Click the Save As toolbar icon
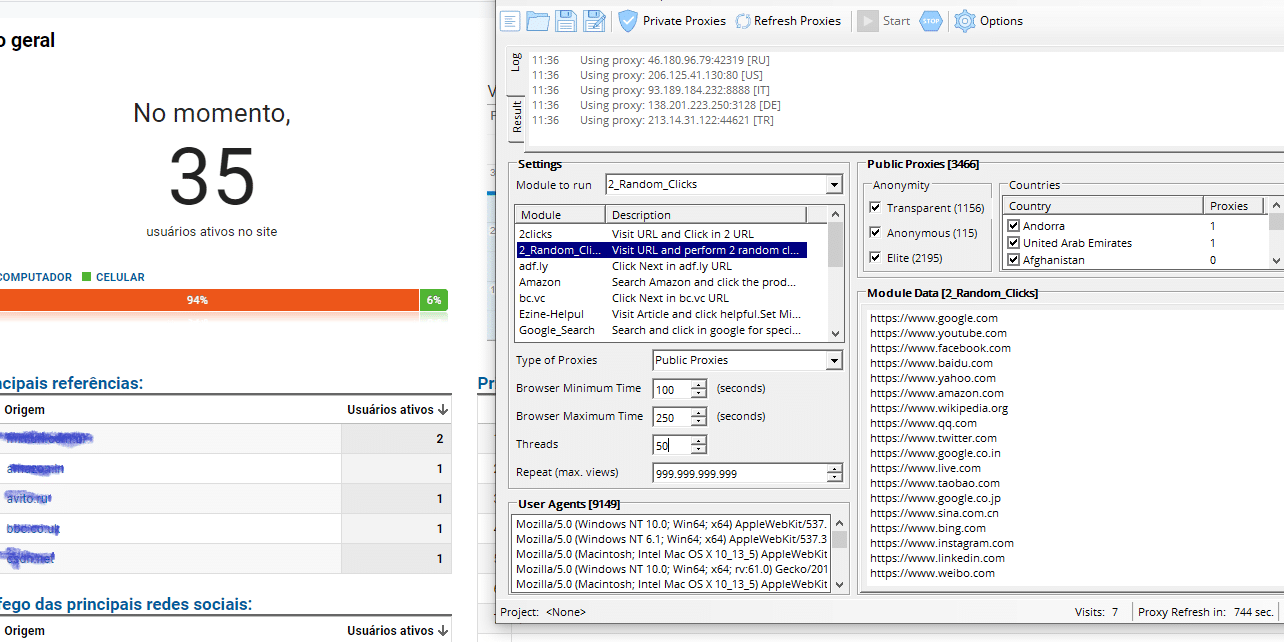Screen dimensions: 1284x642 click(593, 20)
